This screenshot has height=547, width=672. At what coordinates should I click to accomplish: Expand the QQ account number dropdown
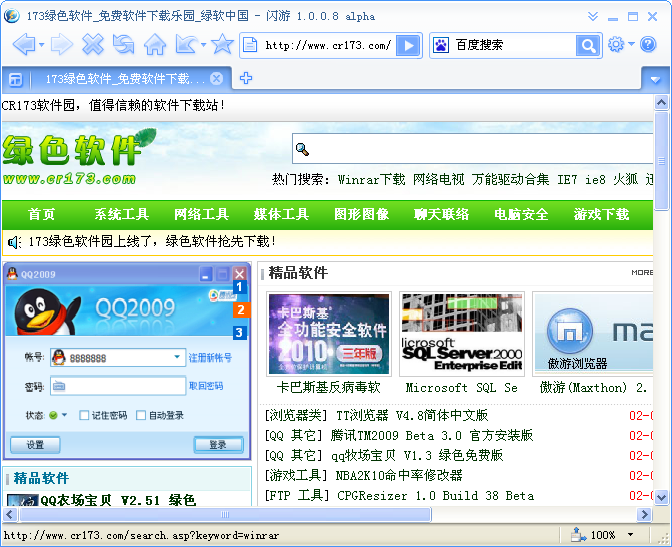[177, 357]
